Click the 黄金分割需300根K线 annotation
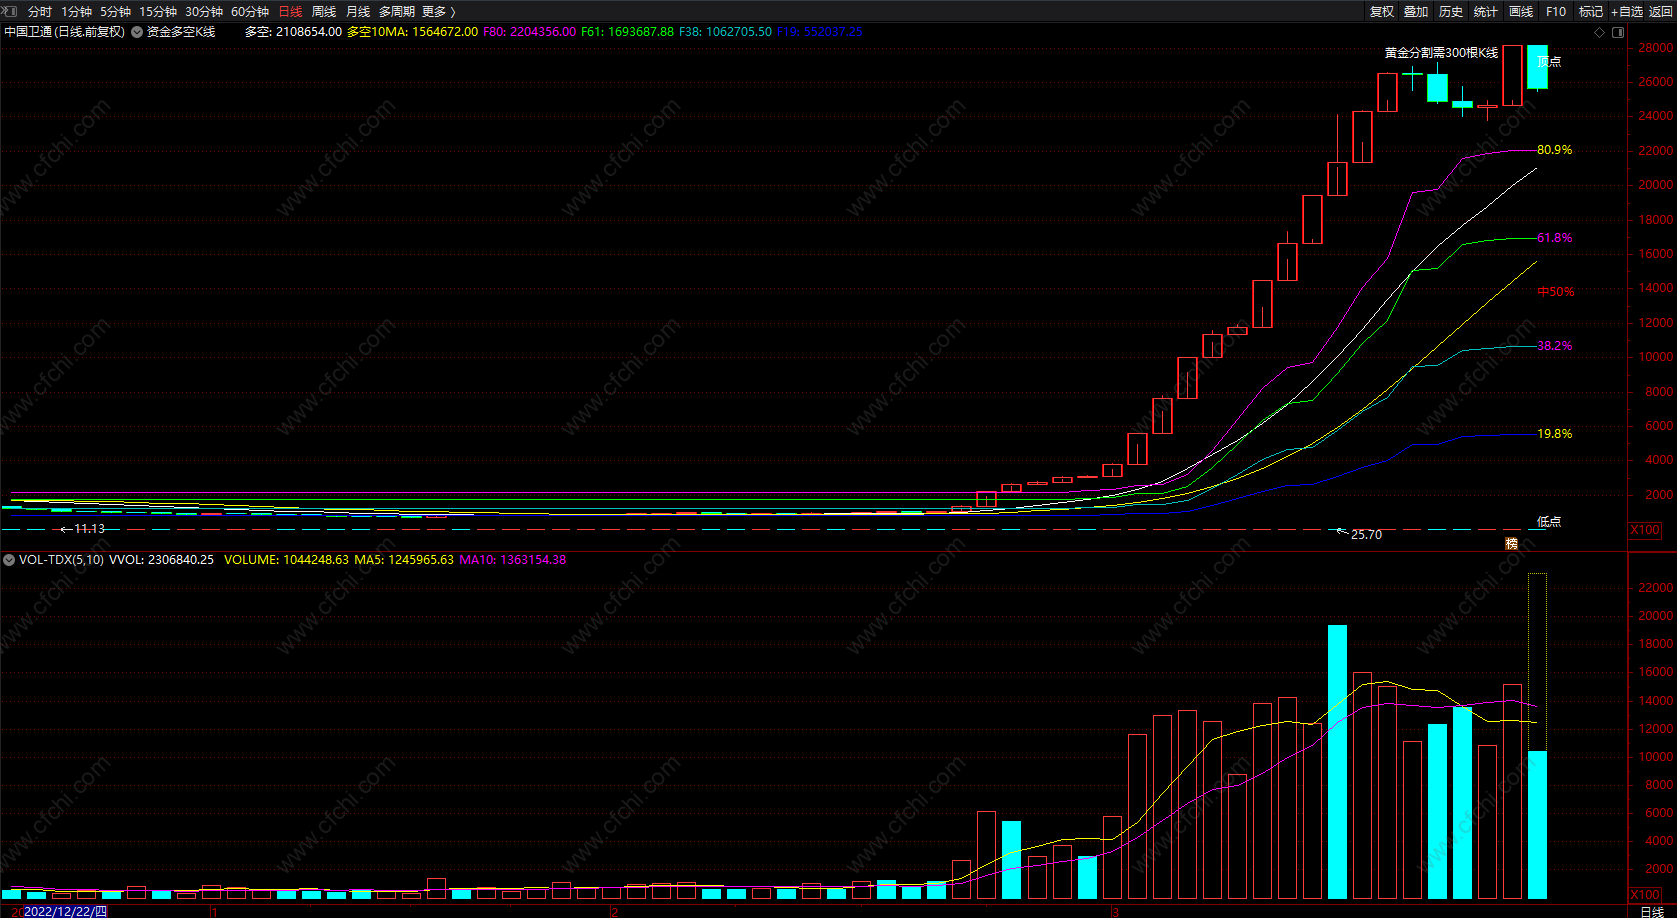 coord(1441,53)
